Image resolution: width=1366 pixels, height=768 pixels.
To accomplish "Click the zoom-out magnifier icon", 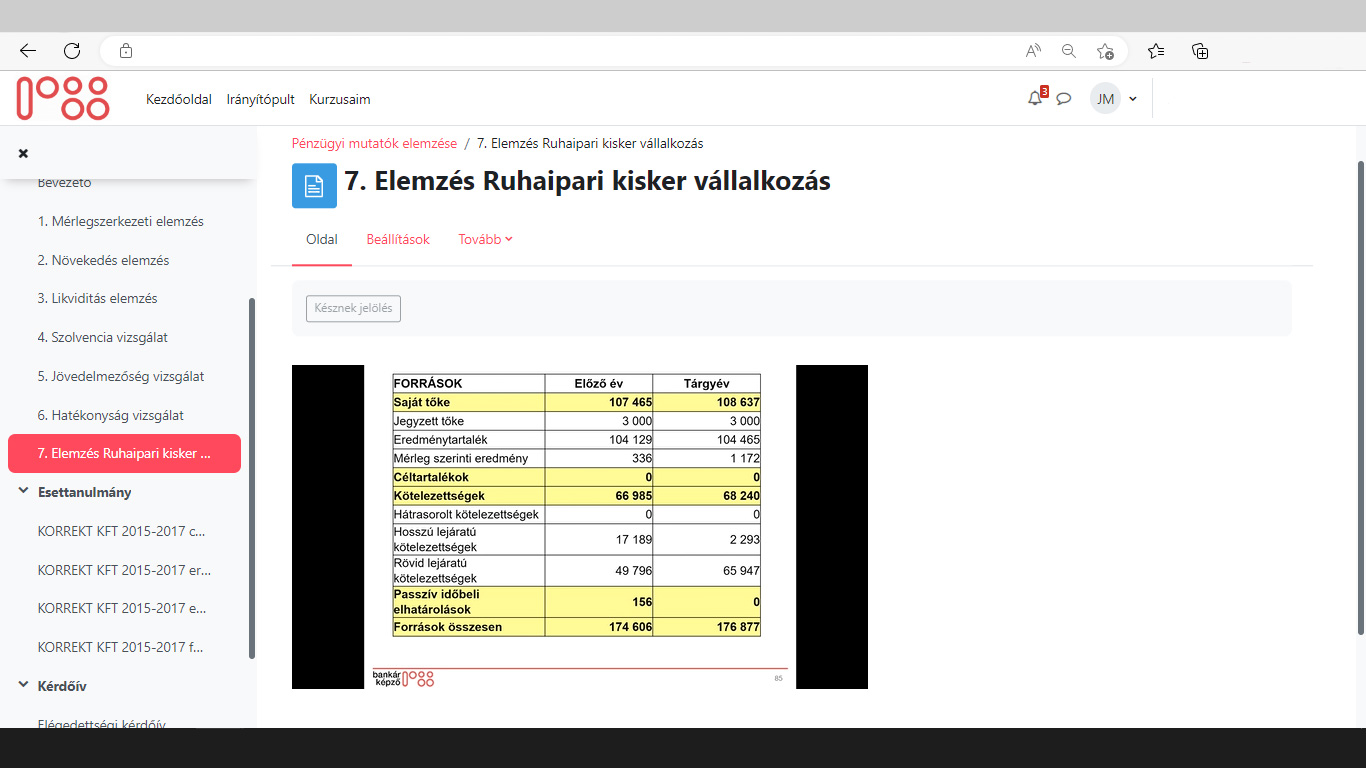I will pyautogui.click(x=1069, y=50).
